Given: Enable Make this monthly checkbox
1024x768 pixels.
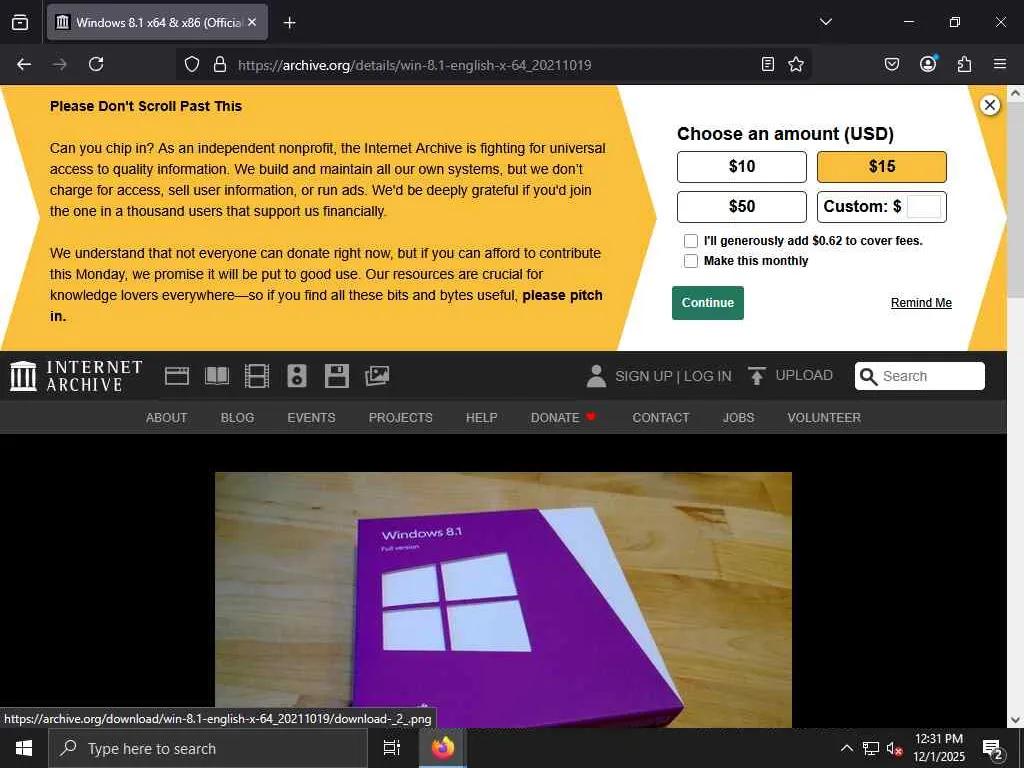Looking at the screenshot, I should pos(691,261).
